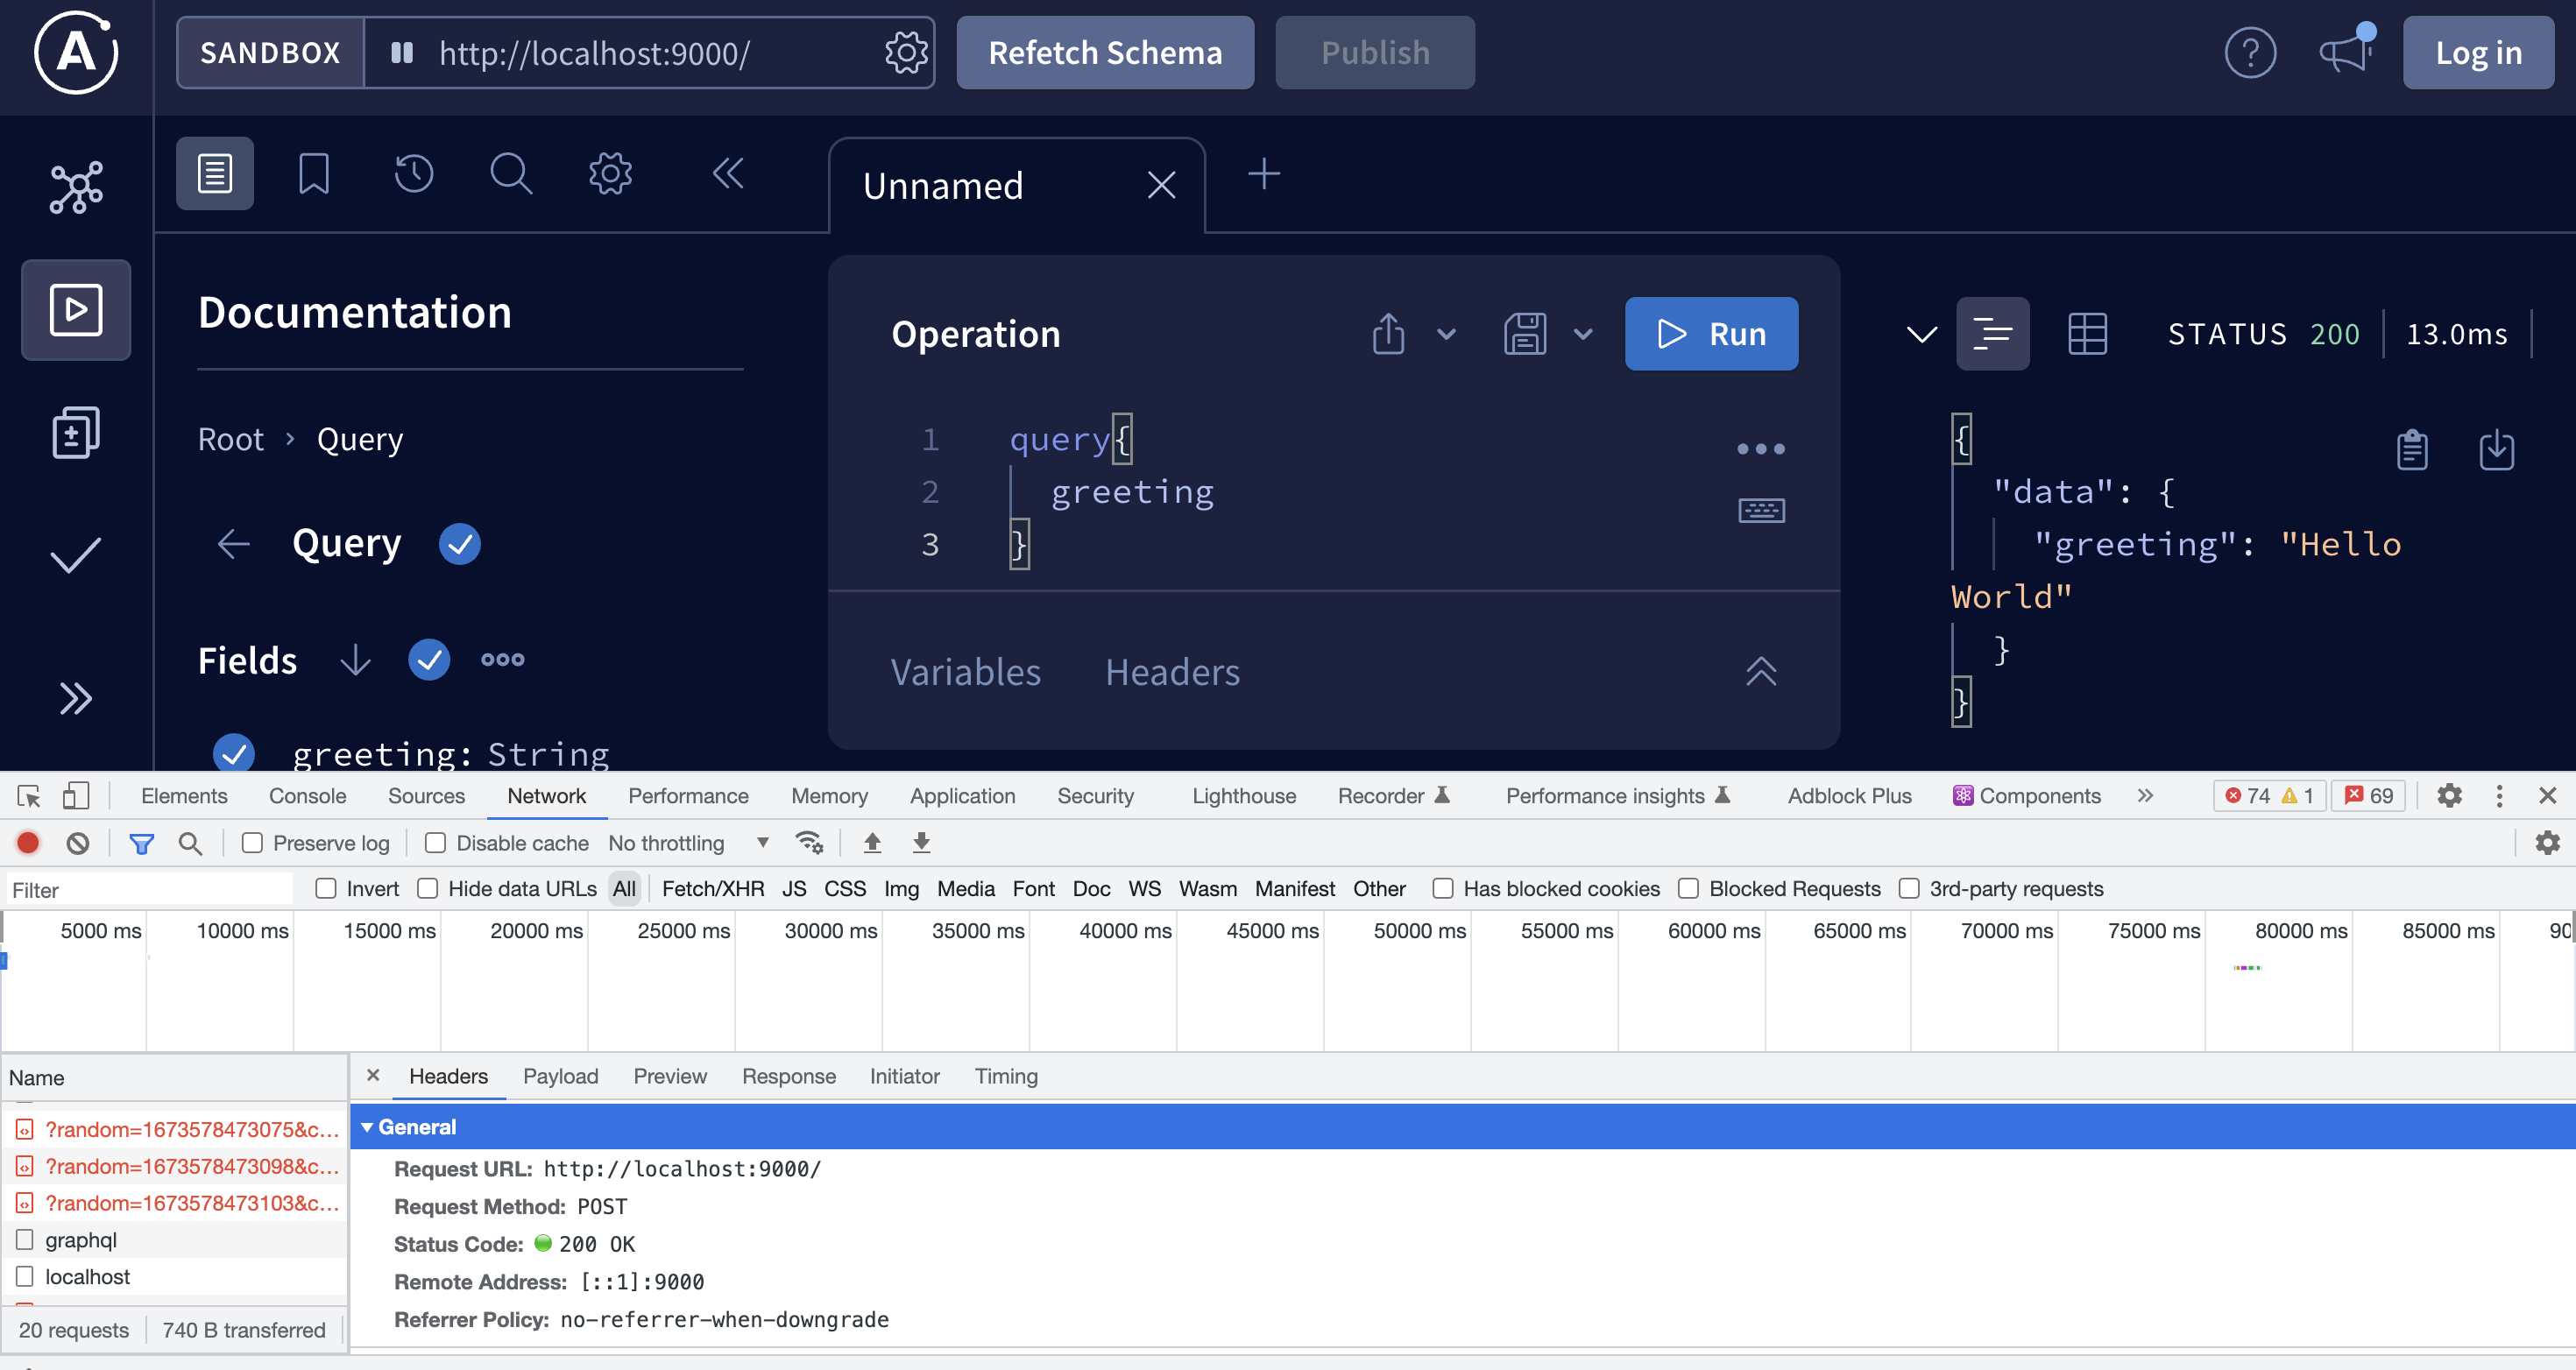Screen dimensions: 2576x1370
Task: Click the Refetch Schema button
Action: [x=1104, y=53]
